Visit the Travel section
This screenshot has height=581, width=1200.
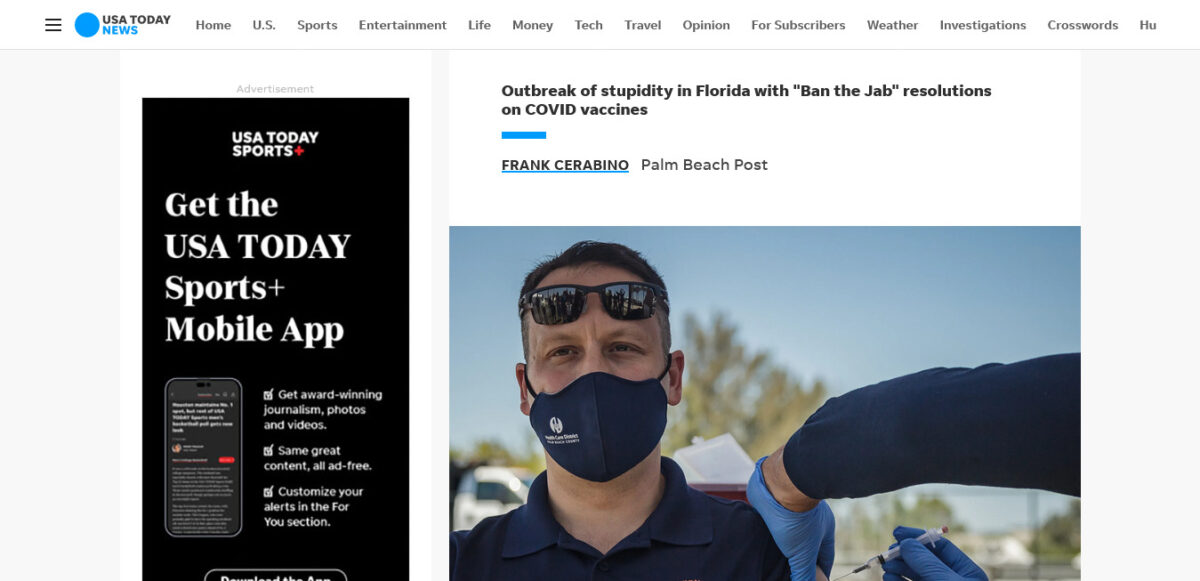point(643,25)
